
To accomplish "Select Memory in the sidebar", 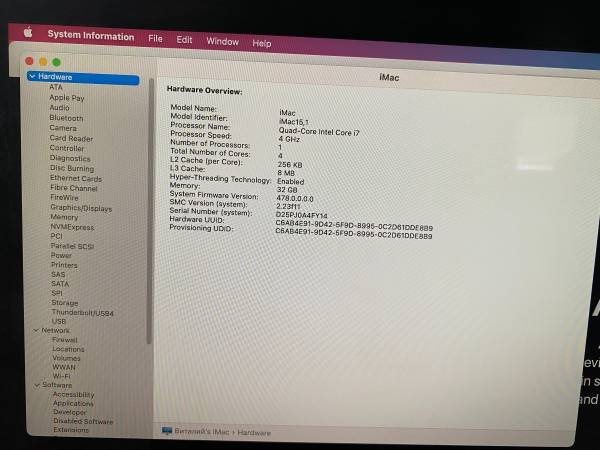I will click(x=64, y=217).
